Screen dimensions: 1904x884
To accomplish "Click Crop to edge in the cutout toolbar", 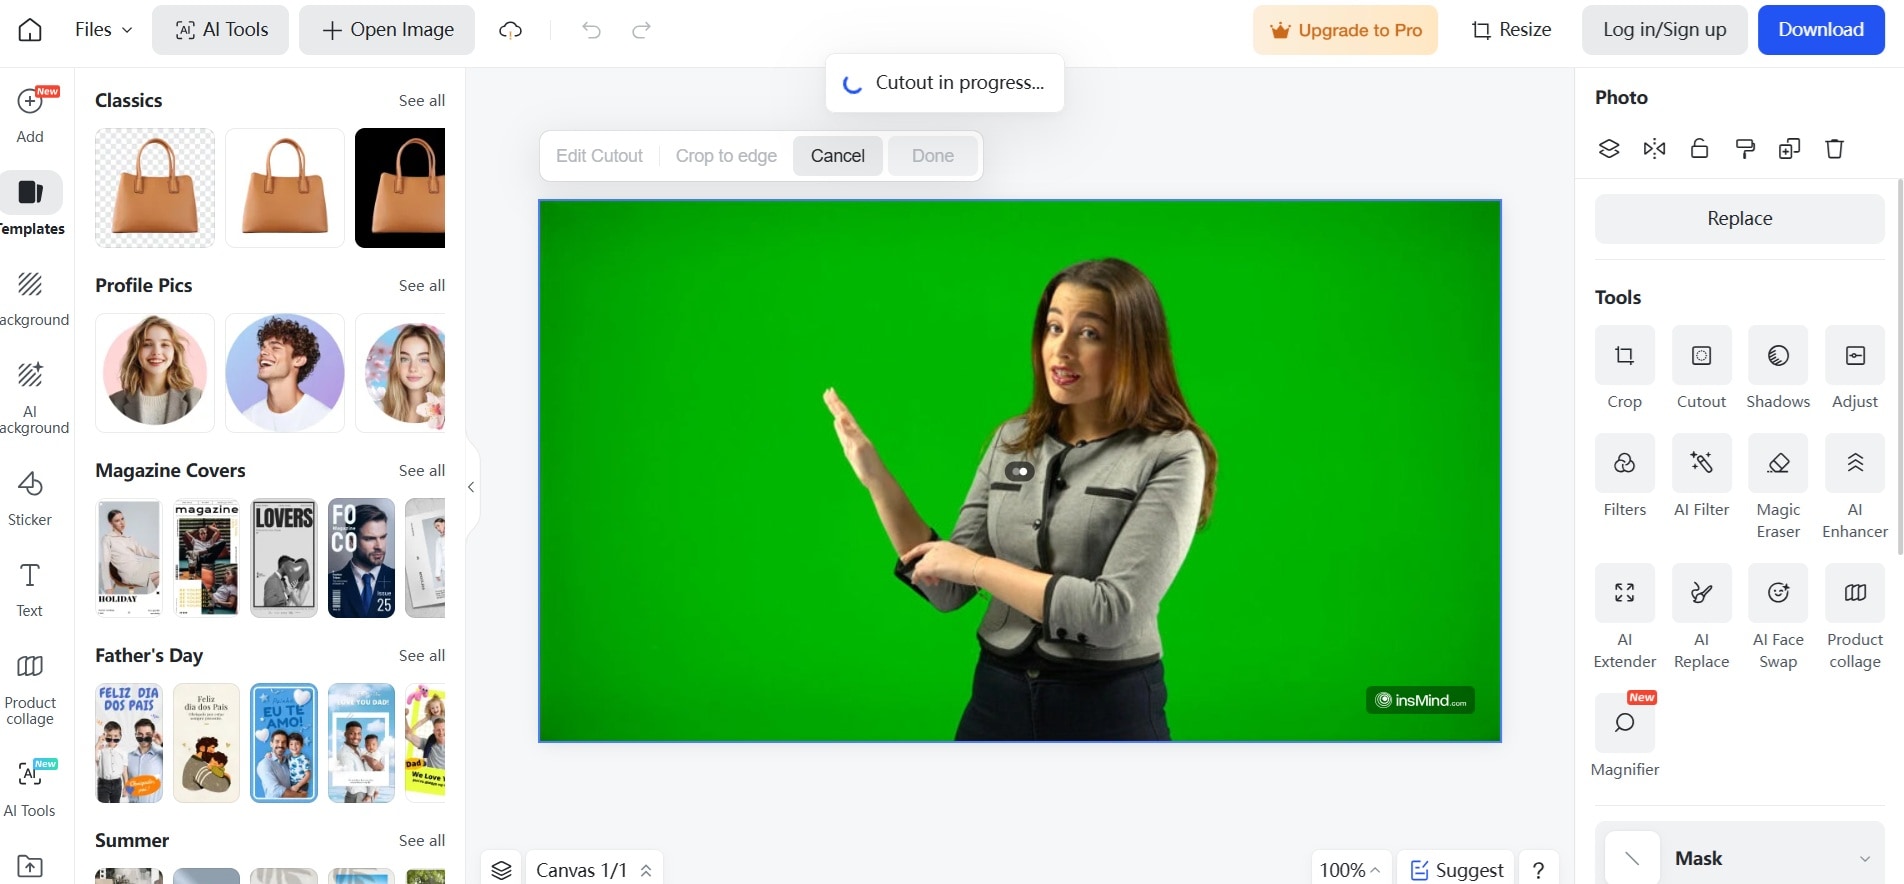I will point(726,156).
